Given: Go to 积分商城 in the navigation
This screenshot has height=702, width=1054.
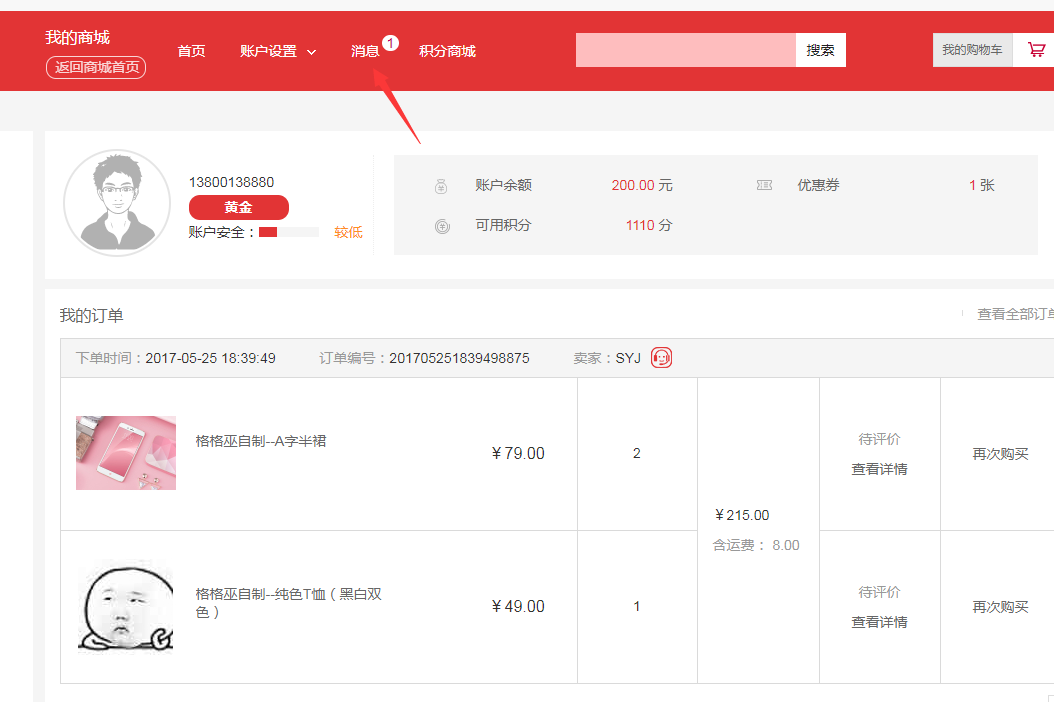Looking at the screenshot, I should coord(447,51).
